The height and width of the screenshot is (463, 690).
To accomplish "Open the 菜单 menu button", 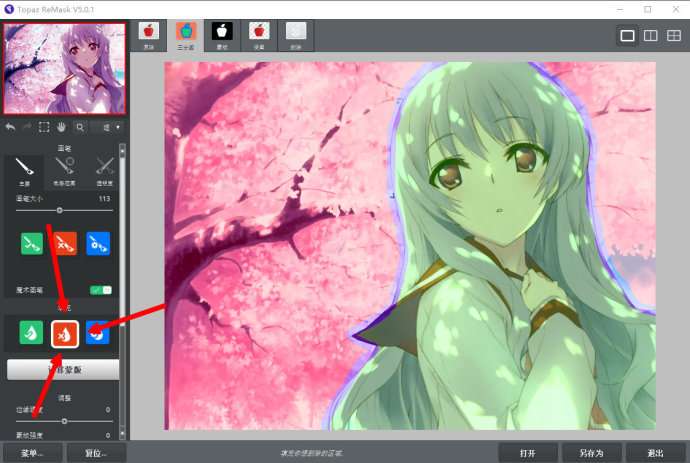I will point(31,453).
